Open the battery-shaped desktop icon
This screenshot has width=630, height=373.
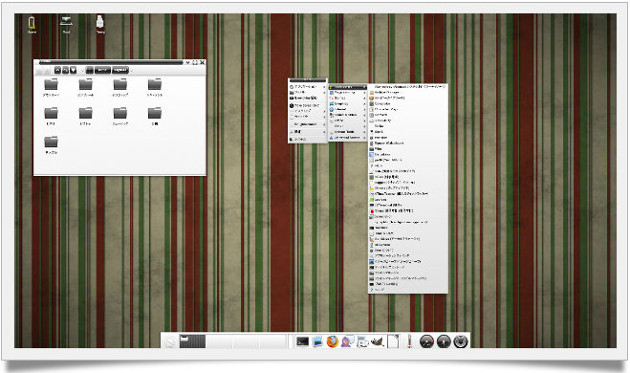click(32, 24)
